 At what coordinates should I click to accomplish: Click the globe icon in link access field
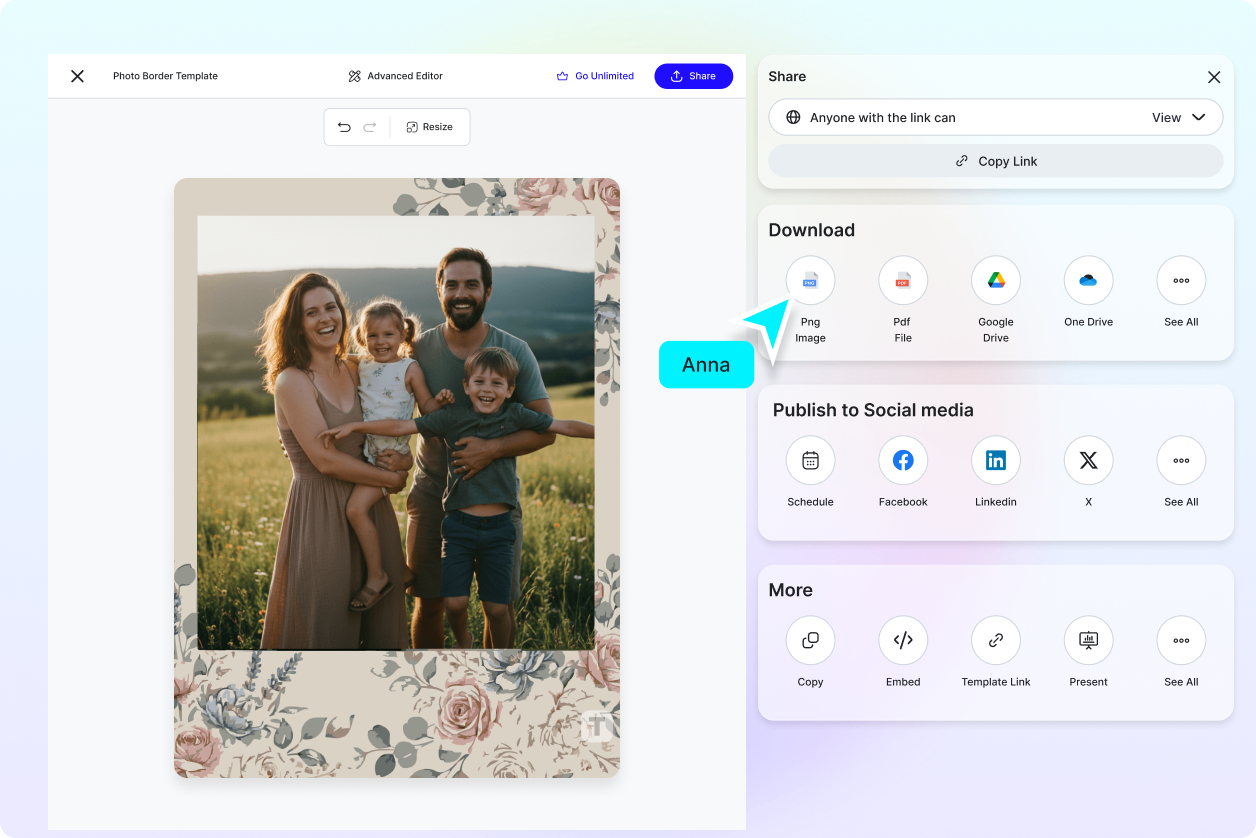(x=793, y=117)
